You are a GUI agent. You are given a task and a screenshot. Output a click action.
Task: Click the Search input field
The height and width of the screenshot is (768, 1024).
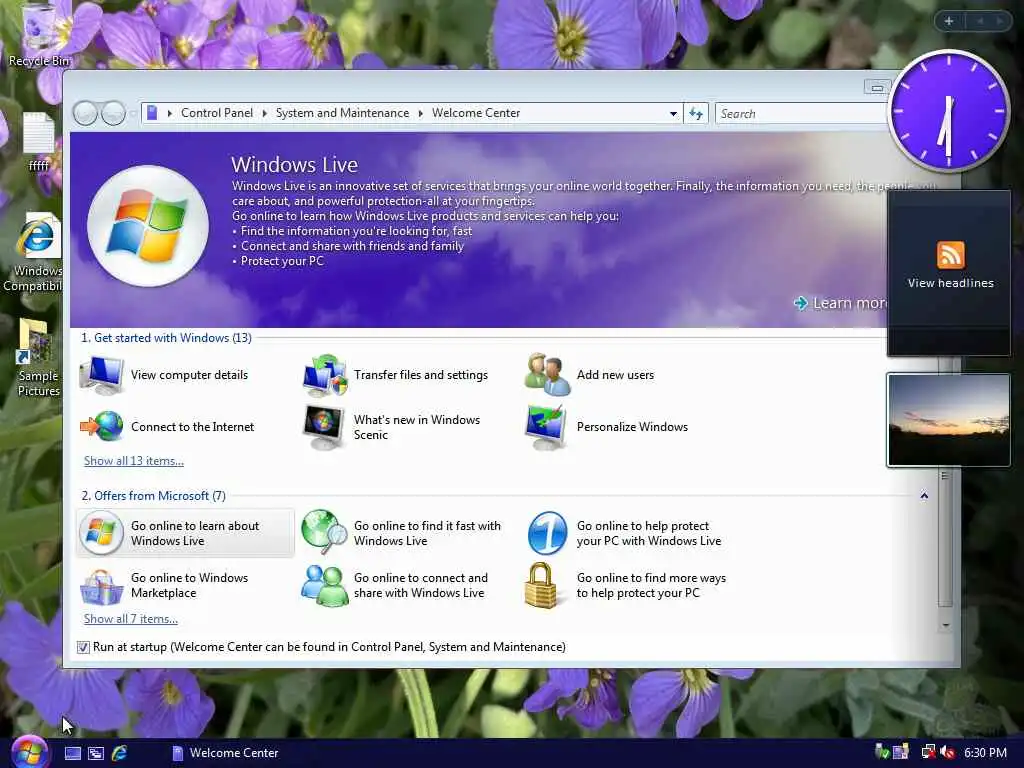tap(802, 114)
